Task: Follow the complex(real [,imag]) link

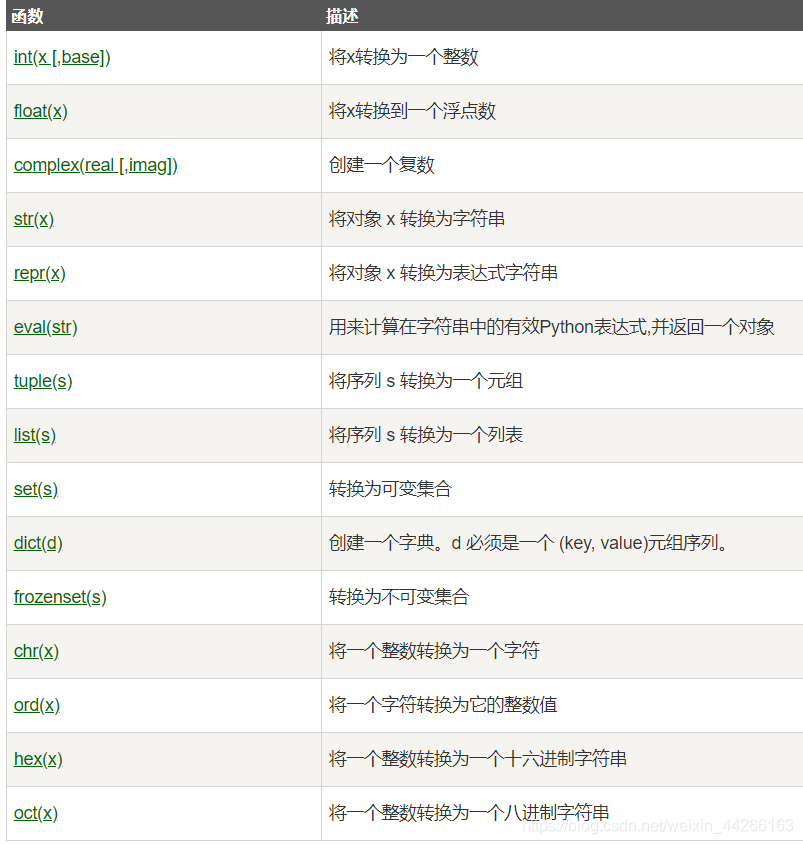Action: [x=96, y=165]
